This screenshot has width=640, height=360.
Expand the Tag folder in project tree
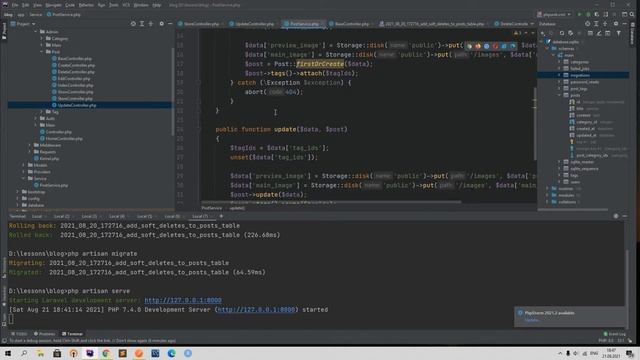(x=42, y=112)
